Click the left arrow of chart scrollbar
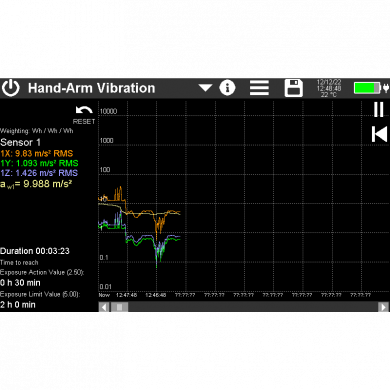Screen dimensions: 390x390 tap(104, 307)
